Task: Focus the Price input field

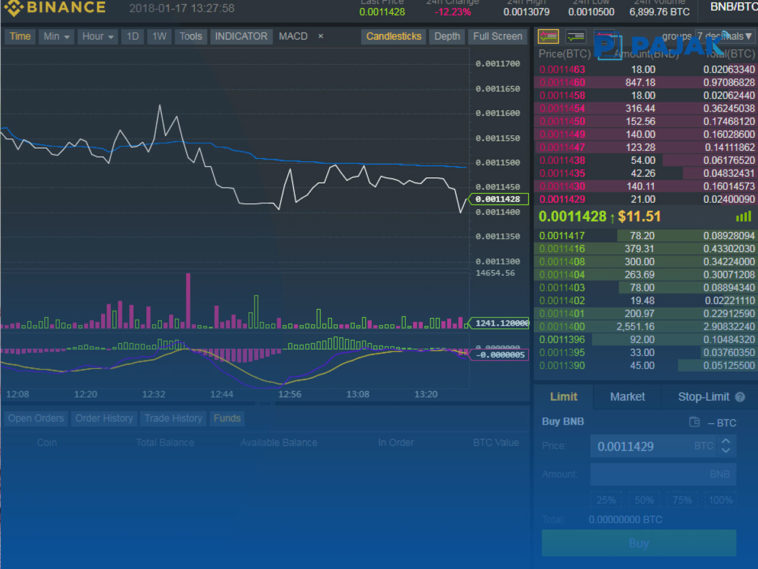Action: pyautogui.click(x=663, y=446)
